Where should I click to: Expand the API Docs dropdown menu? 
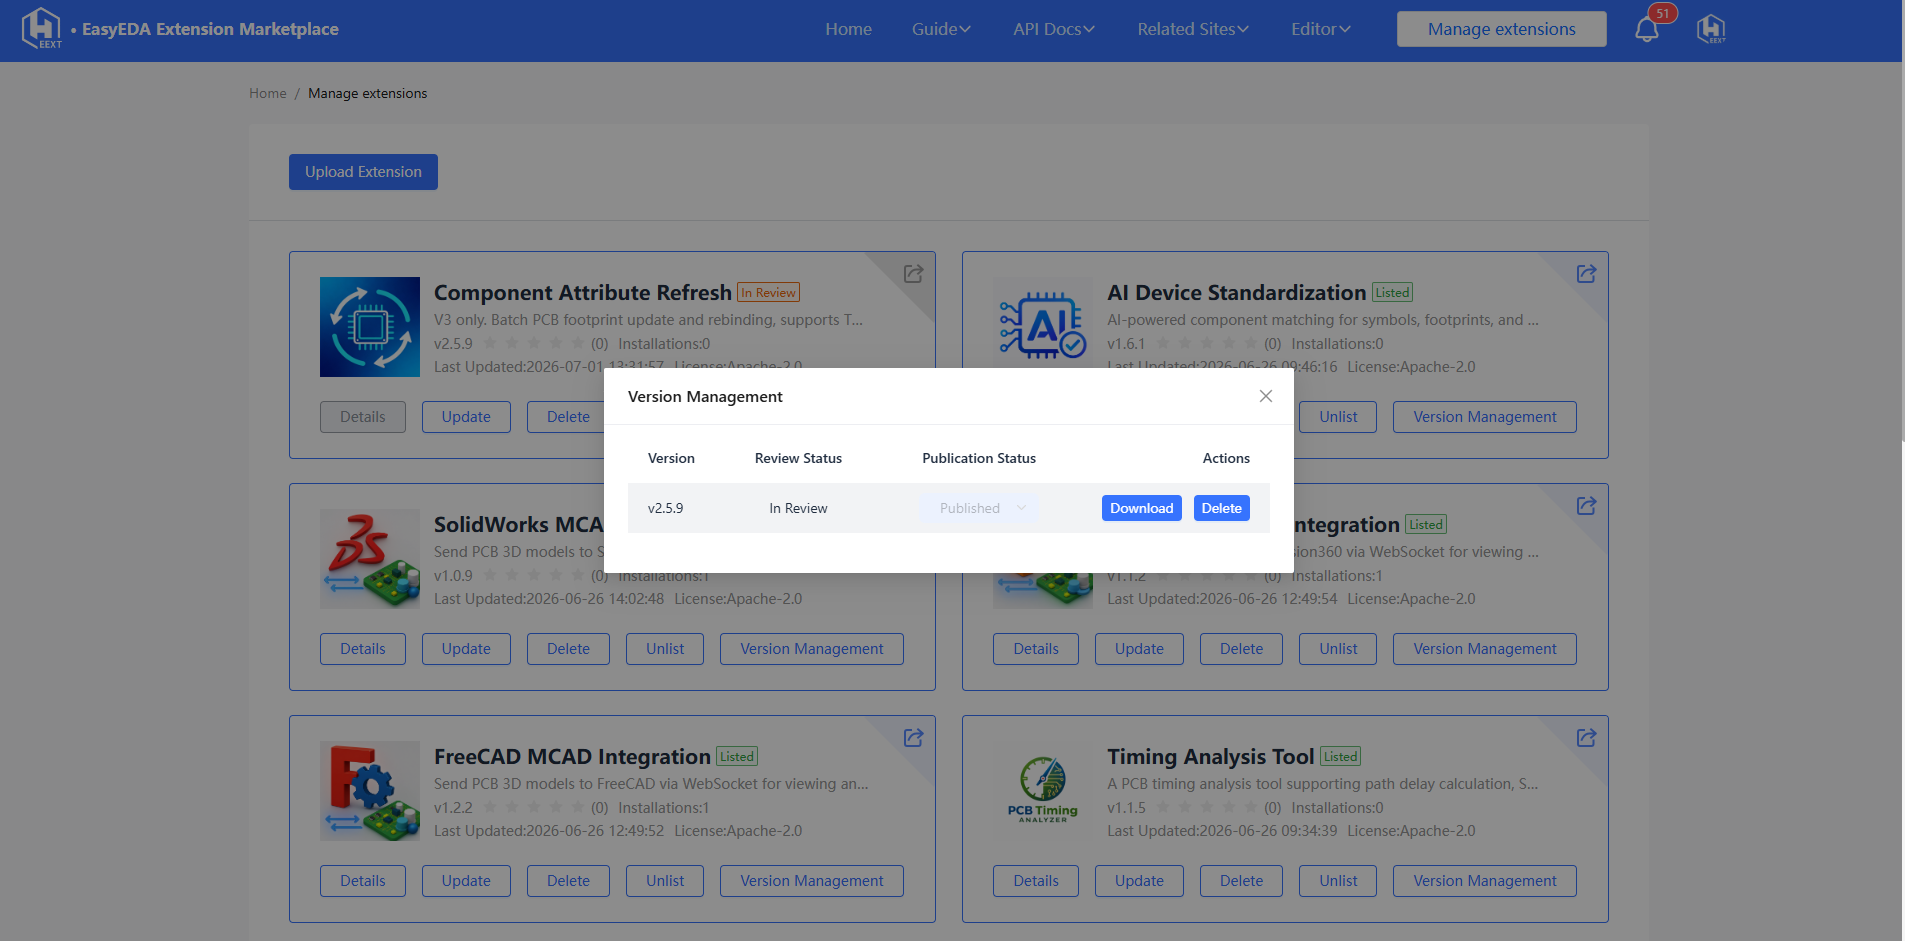click(x=1054, y=29)
